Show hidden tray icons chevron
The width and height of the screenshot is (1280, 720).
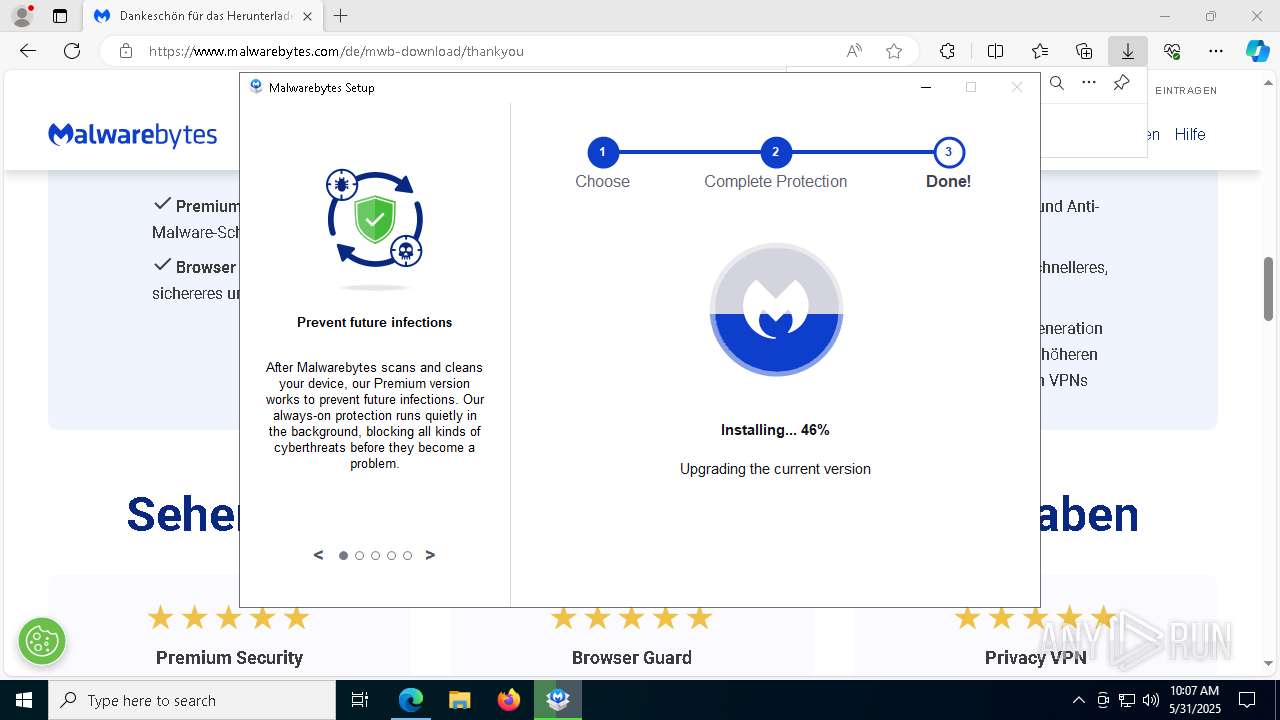click(1078, 700)
